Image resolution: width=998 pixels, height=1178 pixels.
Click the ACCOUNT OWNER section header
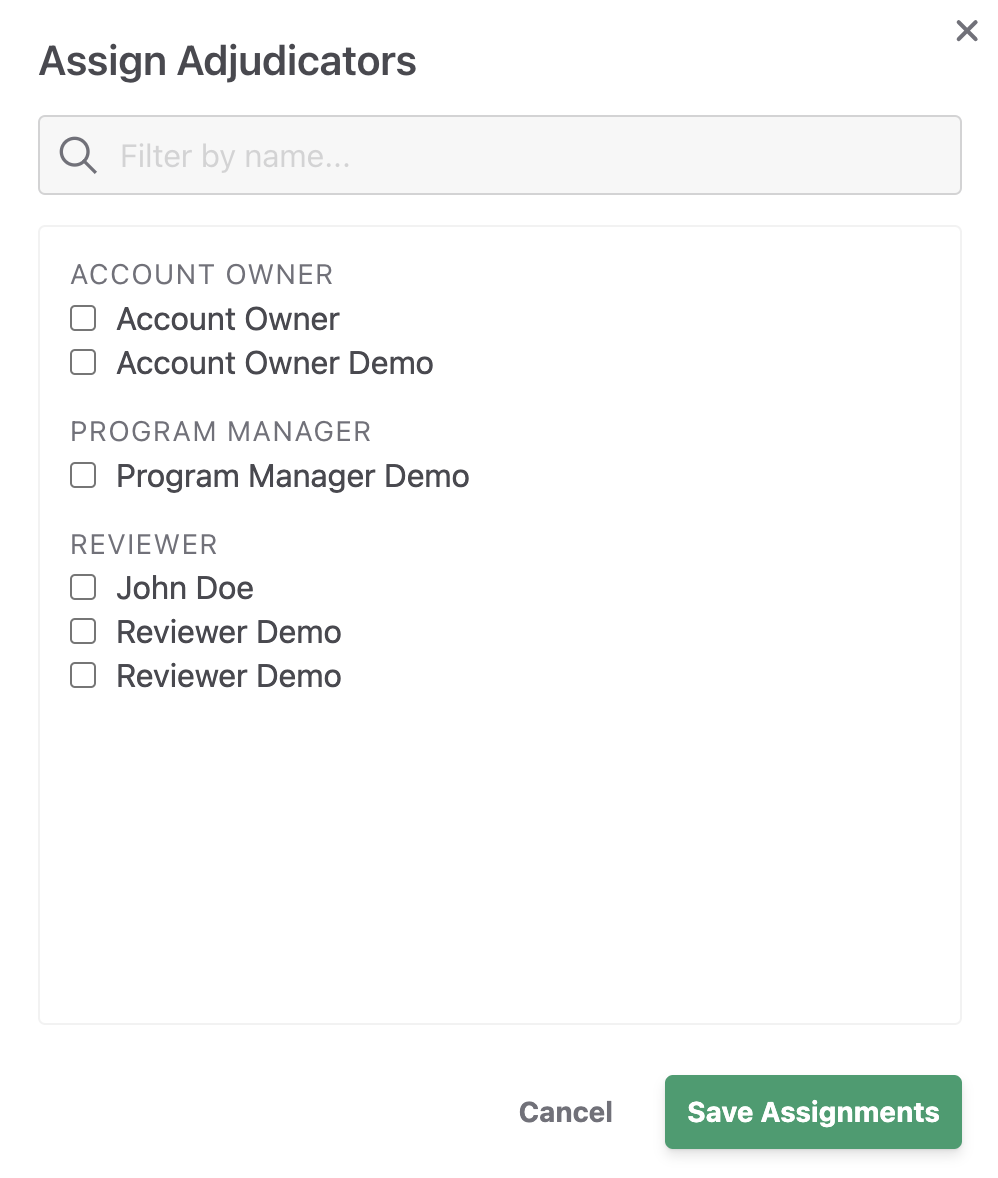click(202, 275)
